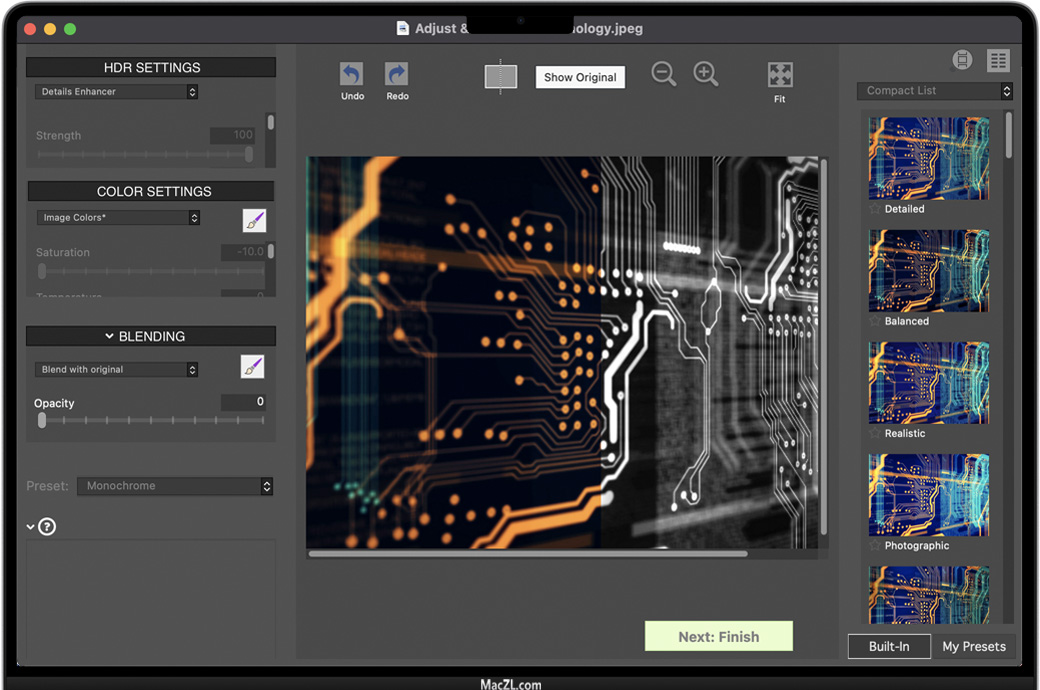Click the Show Original button
This screenshot has height=690, width=1040.
(580, 78)
